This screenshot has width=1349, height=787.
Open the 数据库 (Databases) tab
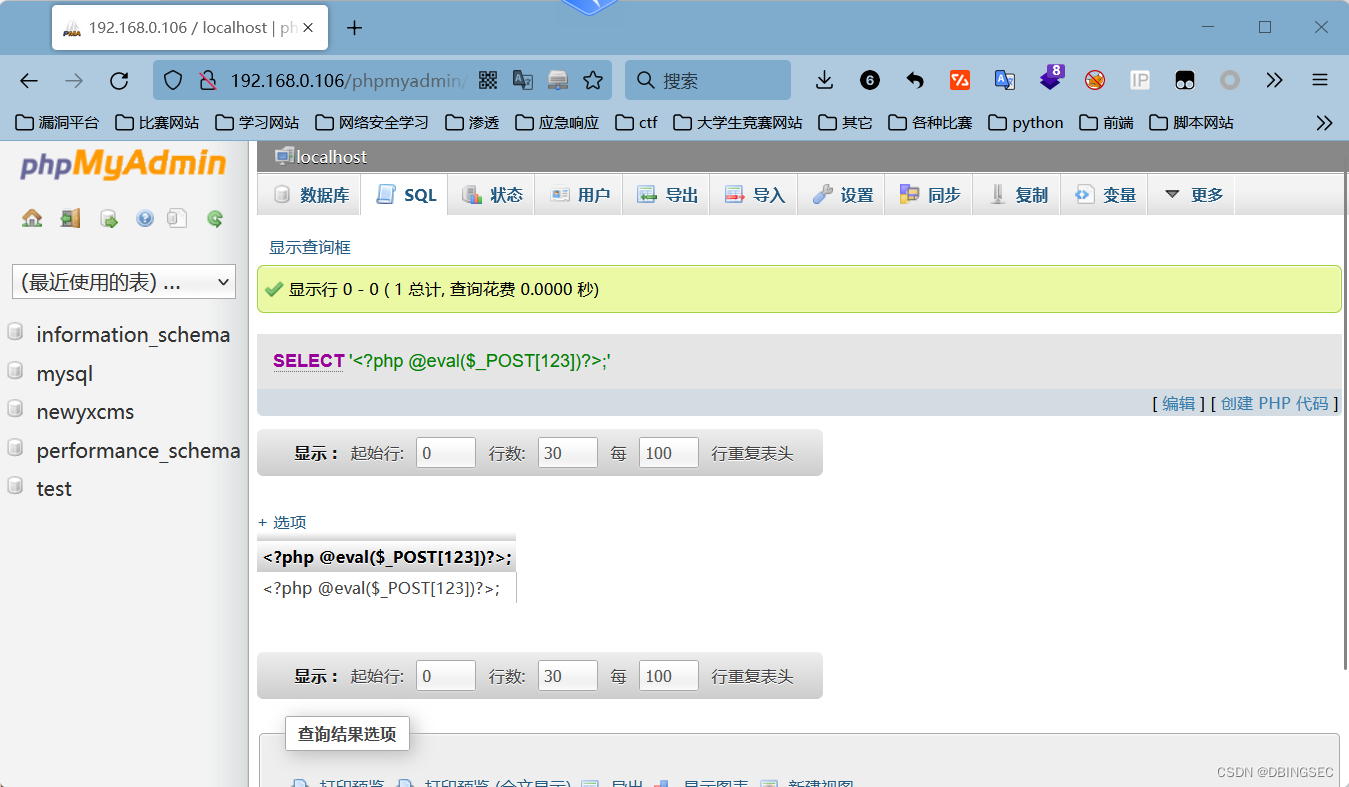311,195
